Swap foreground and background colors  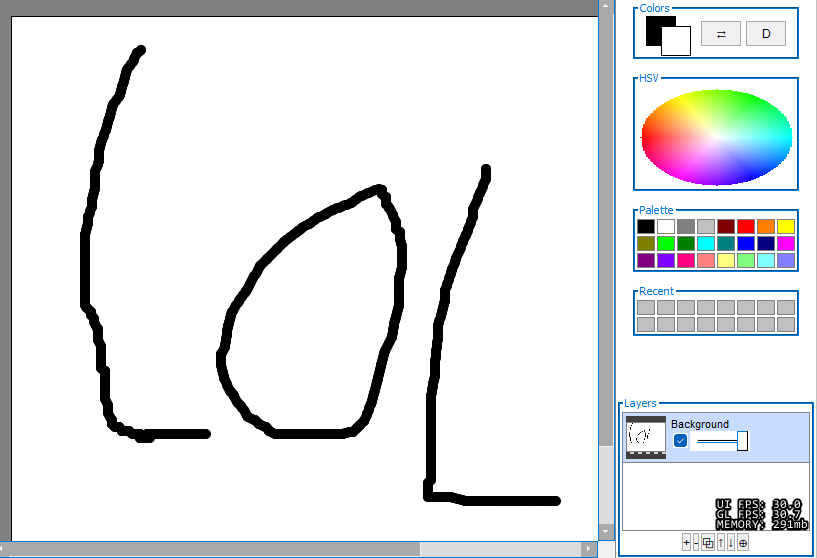(x=720, y=34)
